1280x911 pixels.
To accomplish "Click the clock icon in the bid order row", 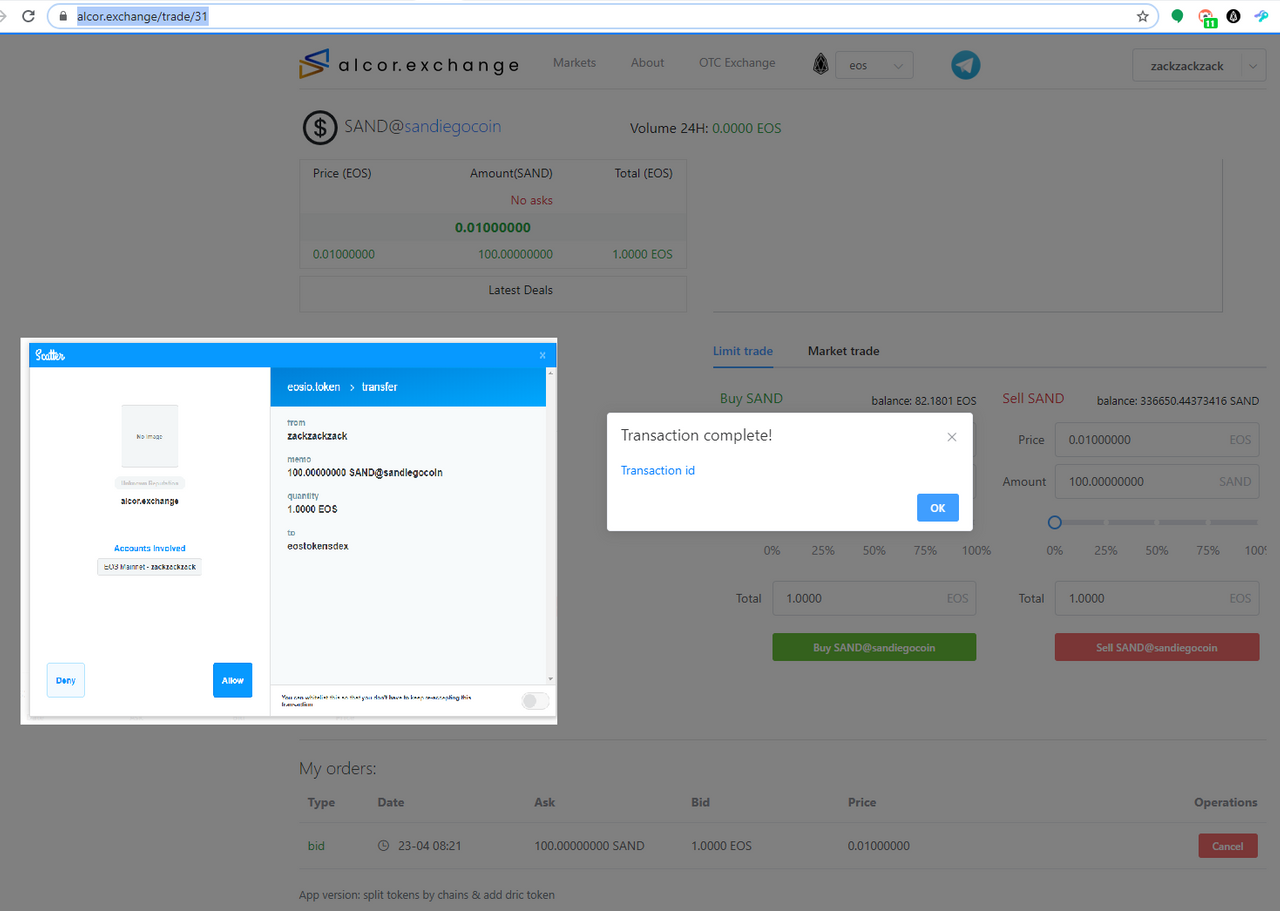I will click(x=383, y=846).
